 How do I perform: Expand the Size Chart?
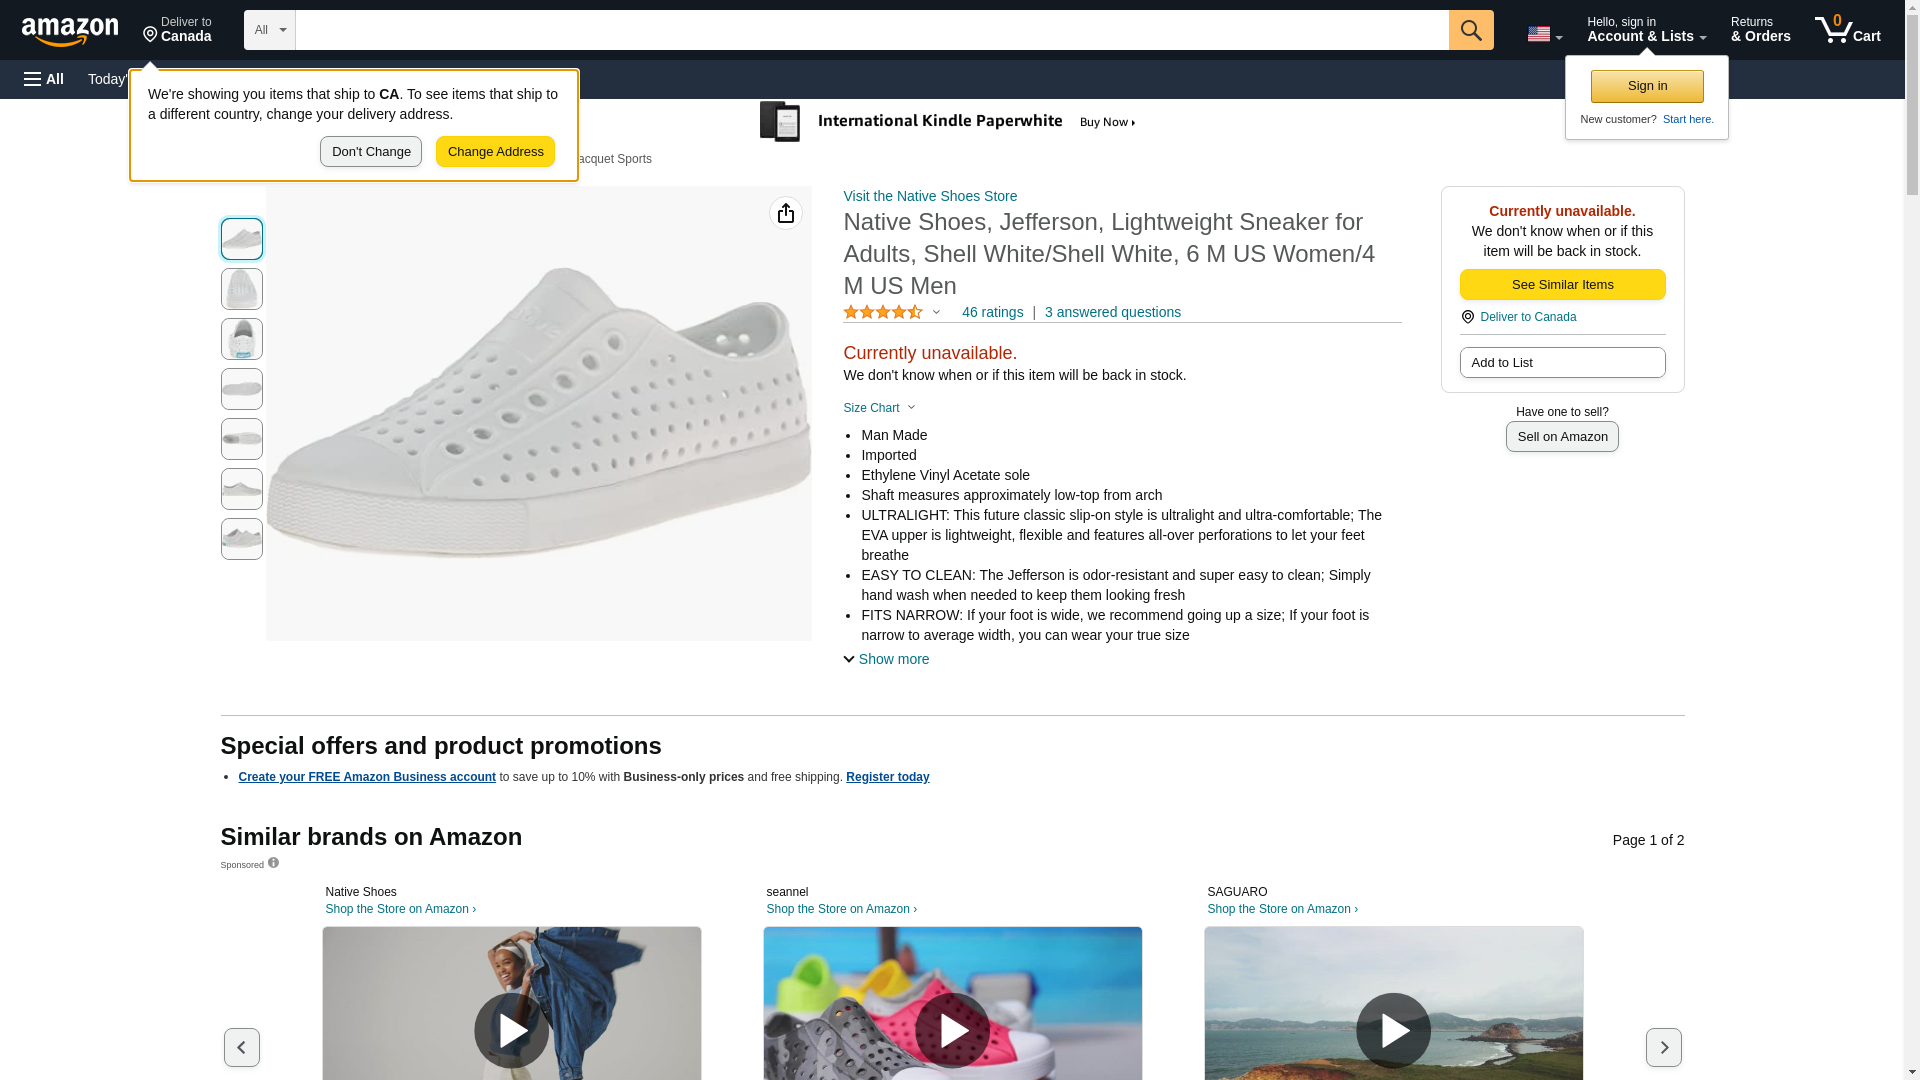click(x=879, y=408)
